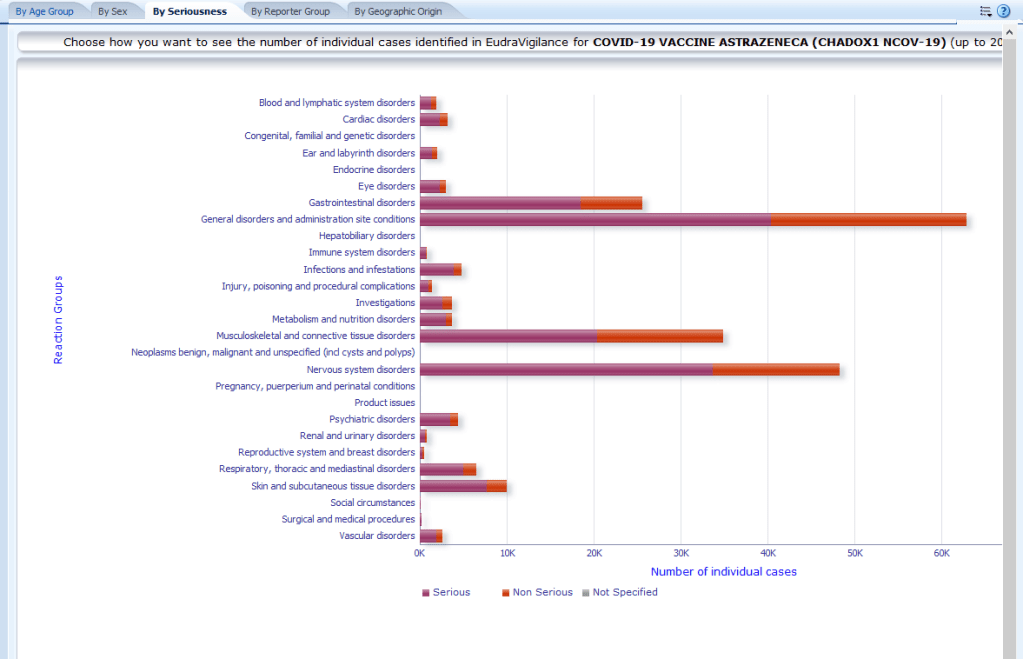Click the blue help question mark icon
The width and height of the screenshot is (1023, 659).
click(x=1004, y=11)
